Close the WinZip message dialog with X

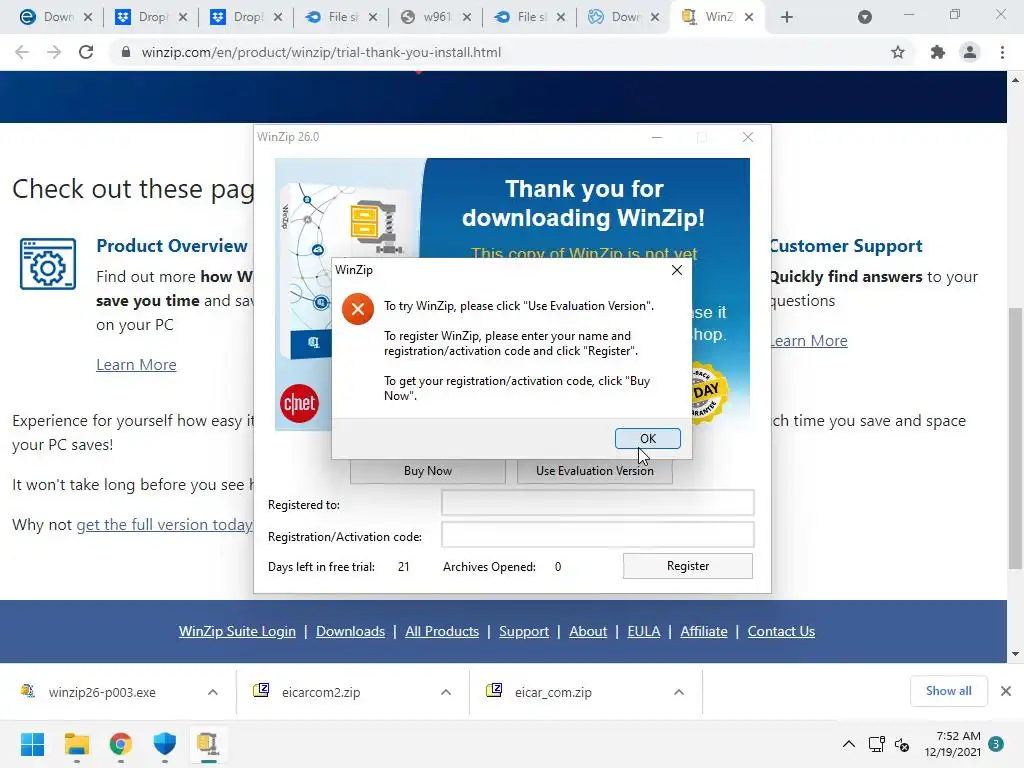pyautogui.click(x=677, y=270)
